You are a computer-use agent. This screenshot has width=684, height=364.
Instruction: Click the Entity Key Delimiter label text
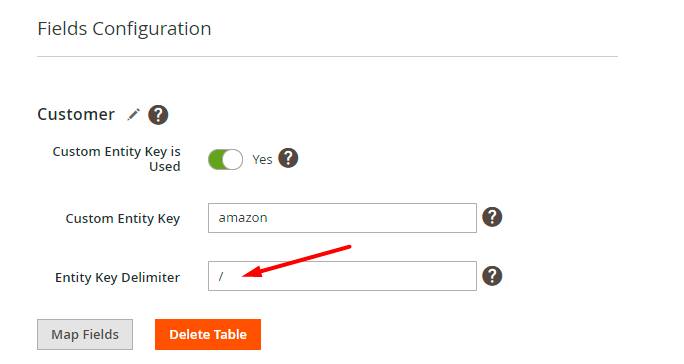coord(117,278)
